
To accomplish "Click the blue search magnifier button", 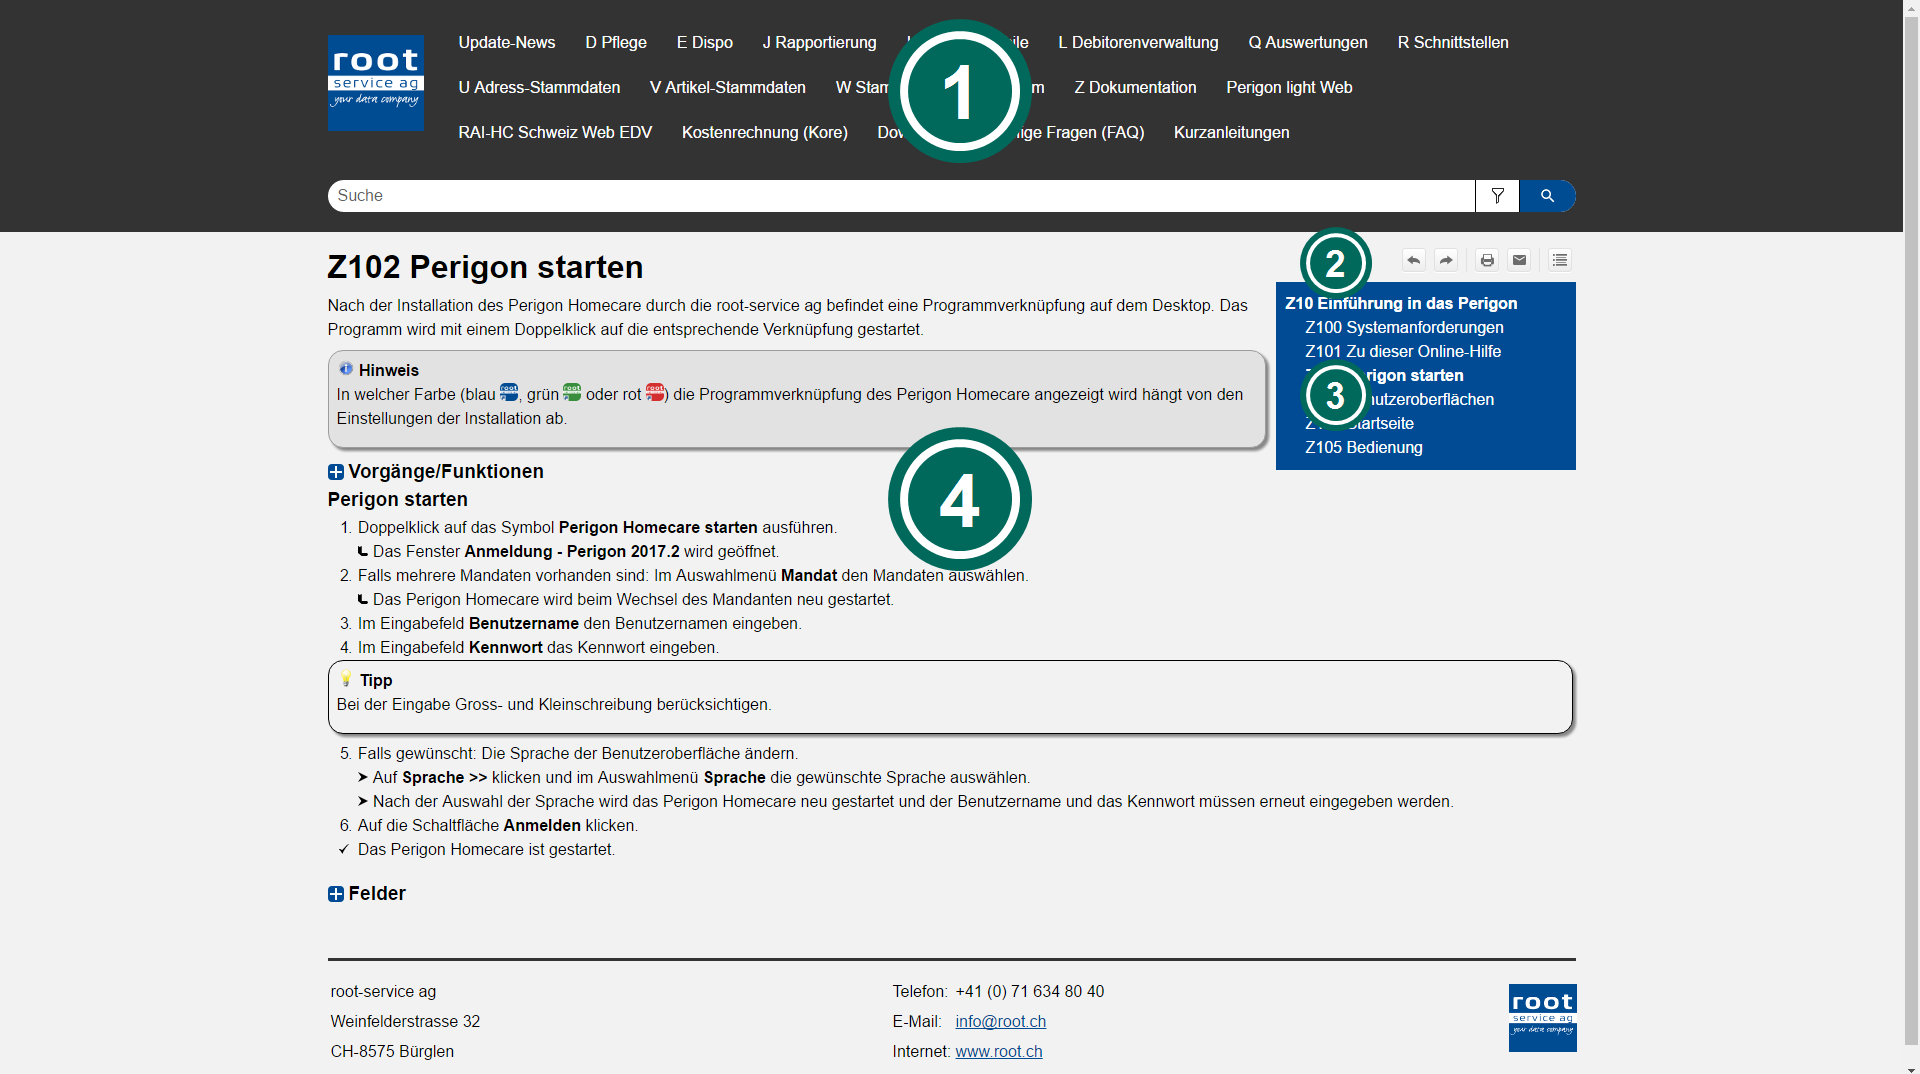I will pos(1547,196).
